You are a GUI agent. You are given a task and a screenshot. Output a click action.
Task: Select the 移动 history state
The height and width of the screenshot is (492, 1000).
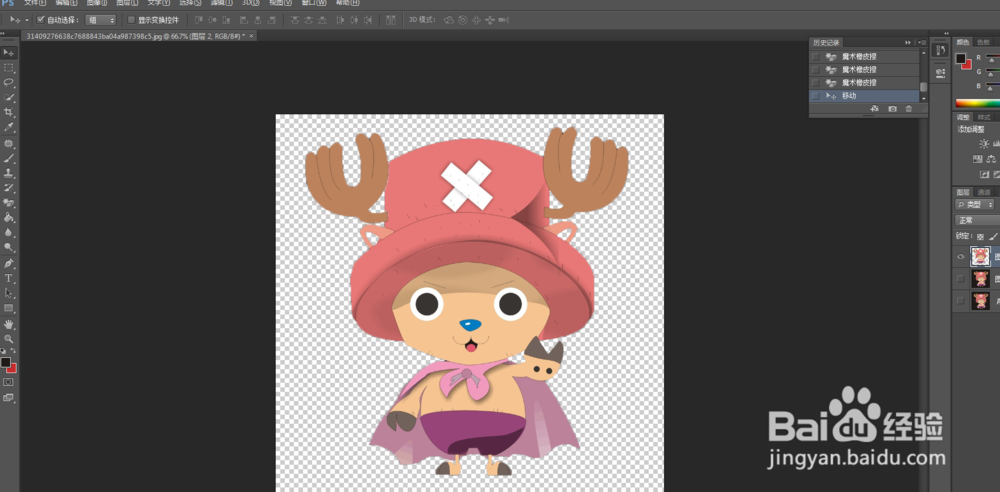pos(864,96)
